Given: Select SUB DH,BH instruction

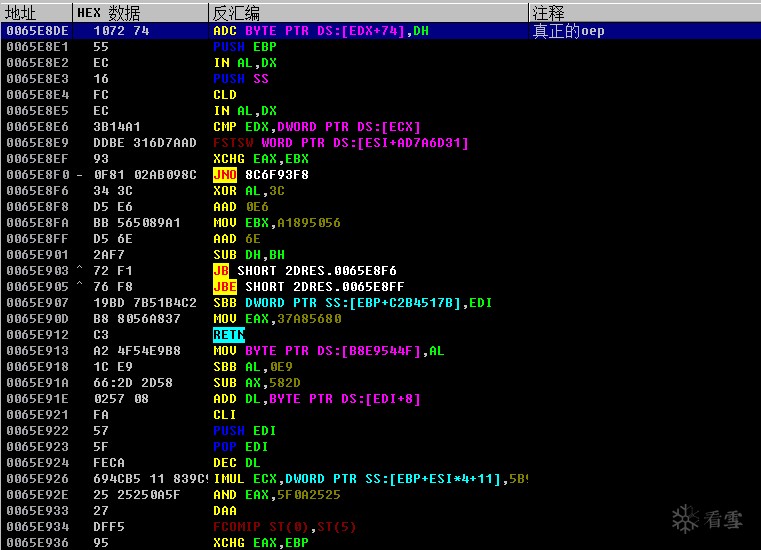Looking at the screenshot, I should pos(249,255).
